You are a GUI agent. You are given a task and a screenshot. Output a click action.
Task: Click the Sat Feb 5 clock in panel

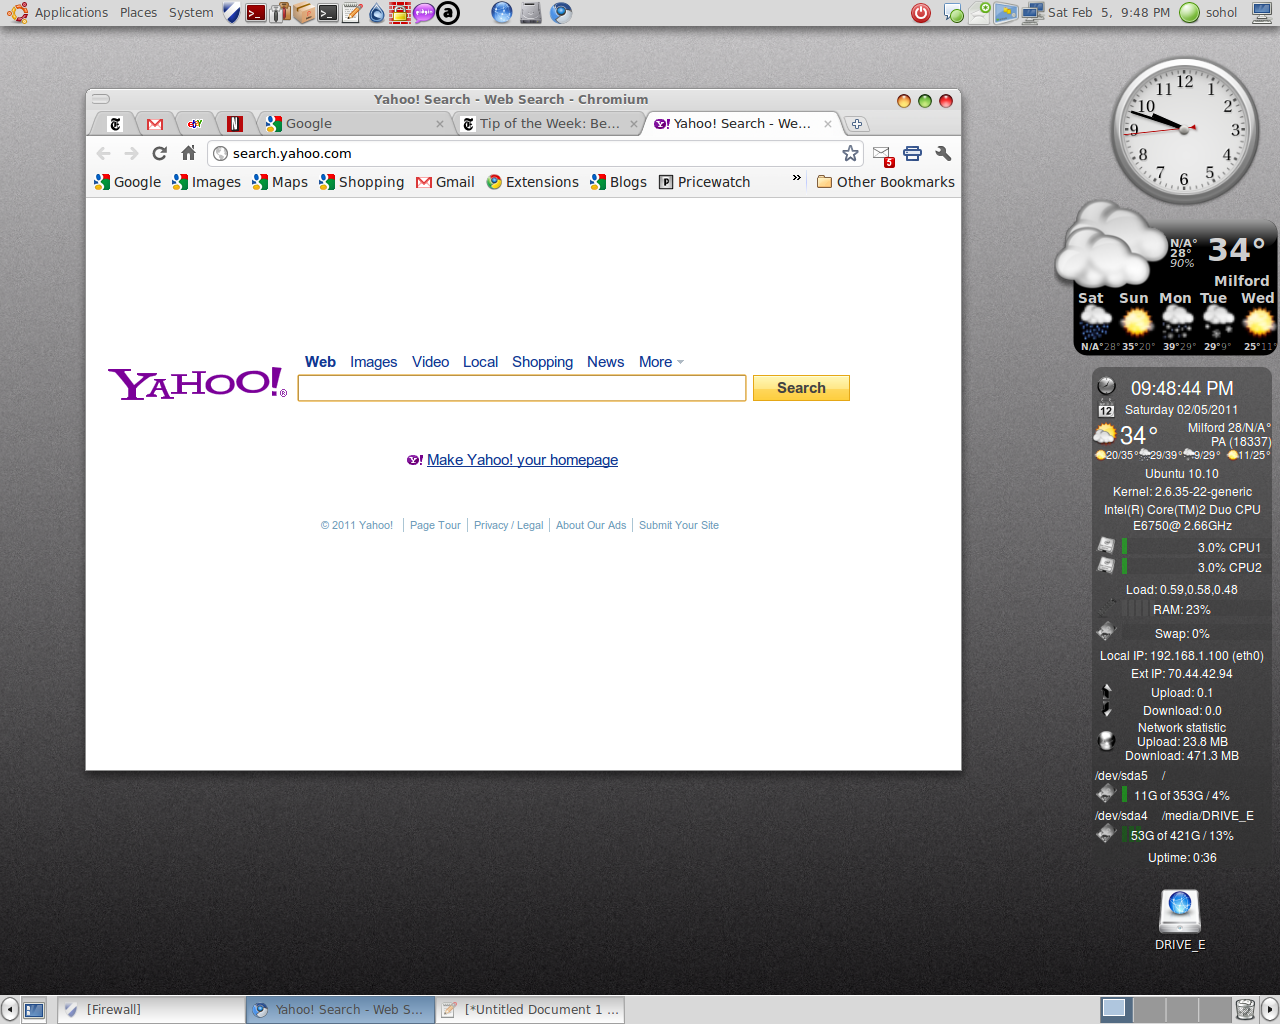click(1109, 13)
